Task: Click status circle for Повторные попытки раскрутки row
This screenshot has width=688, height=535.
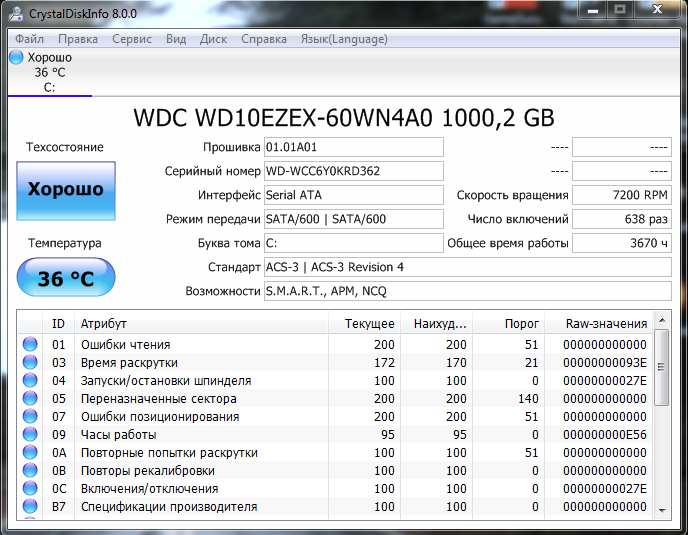Action: tap(30, 452)
